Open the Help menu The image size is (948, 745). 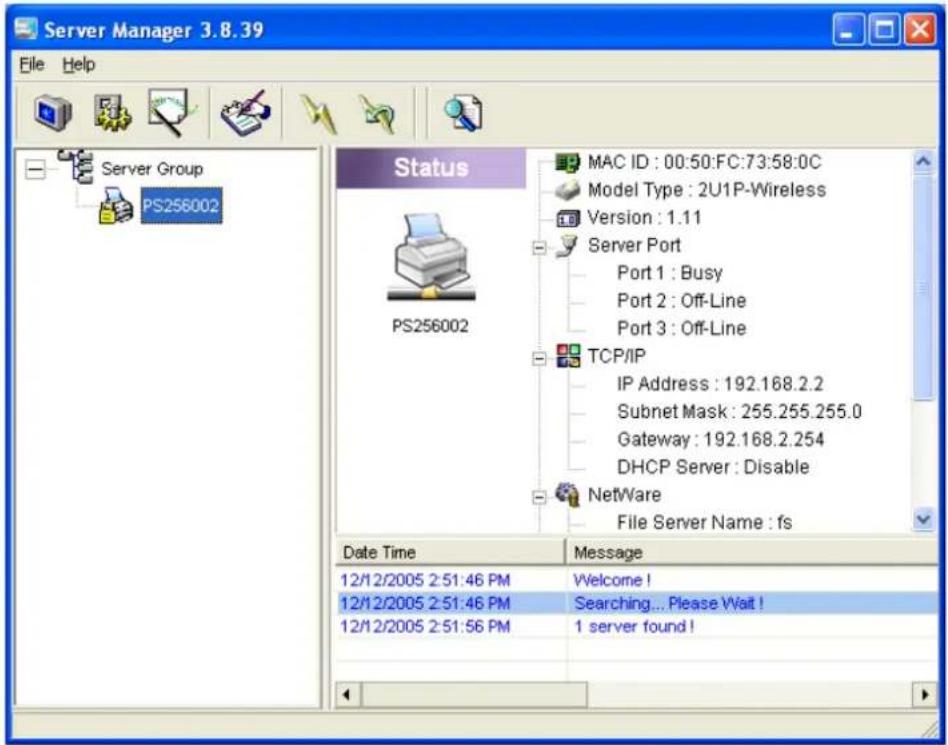tap(79, 64)
